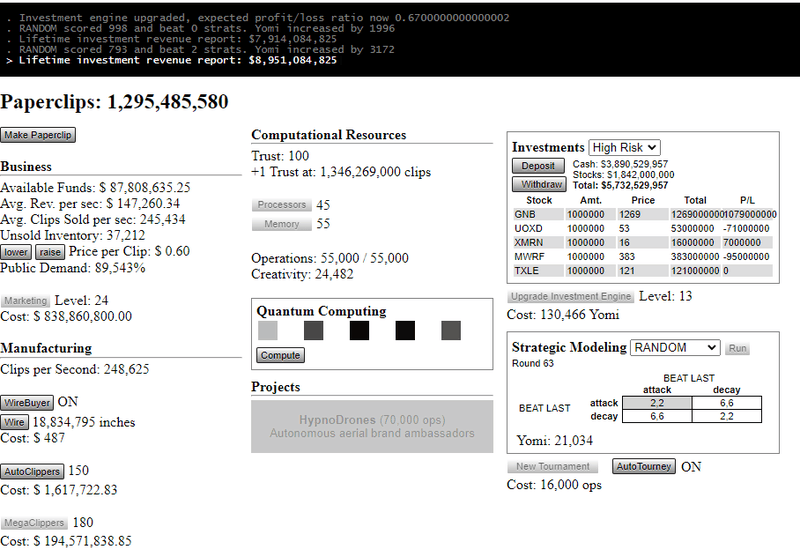Click the fourth black quantum chip
Viewport: 800px width, 557px height.
[x=405, y=331]
